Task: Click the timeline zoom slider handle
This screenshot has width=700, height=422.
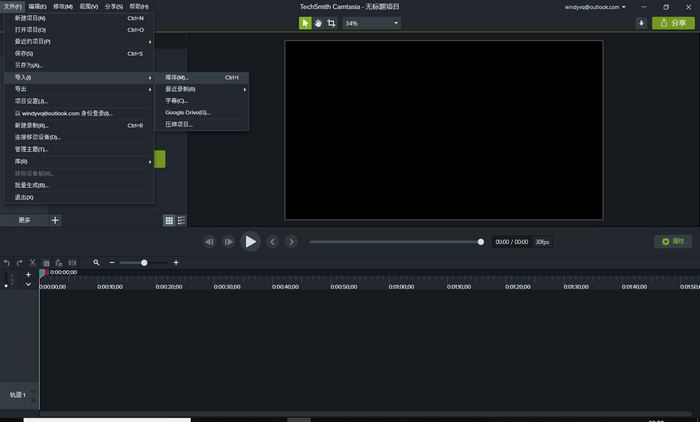Action: pos(144,263)
